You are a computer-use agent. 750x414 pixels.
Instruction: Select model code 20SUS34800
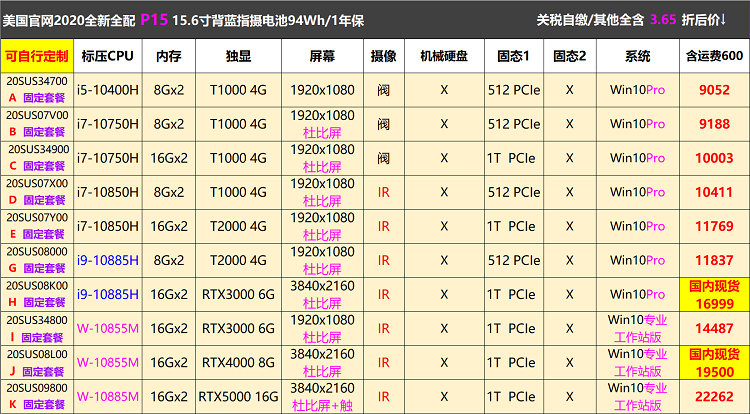(37, 320)
